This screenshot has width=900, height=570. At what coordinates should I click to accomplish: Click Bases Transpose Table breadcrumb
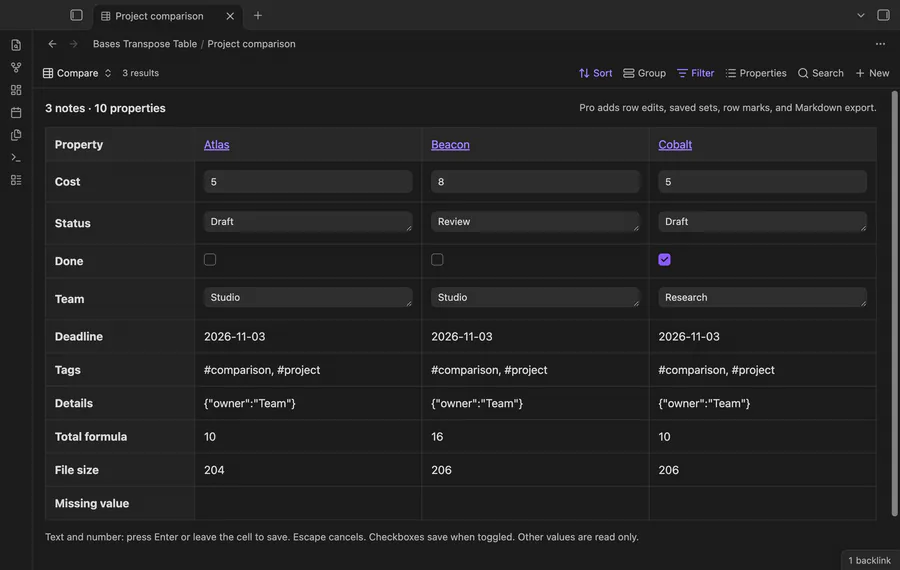[145, 44]
